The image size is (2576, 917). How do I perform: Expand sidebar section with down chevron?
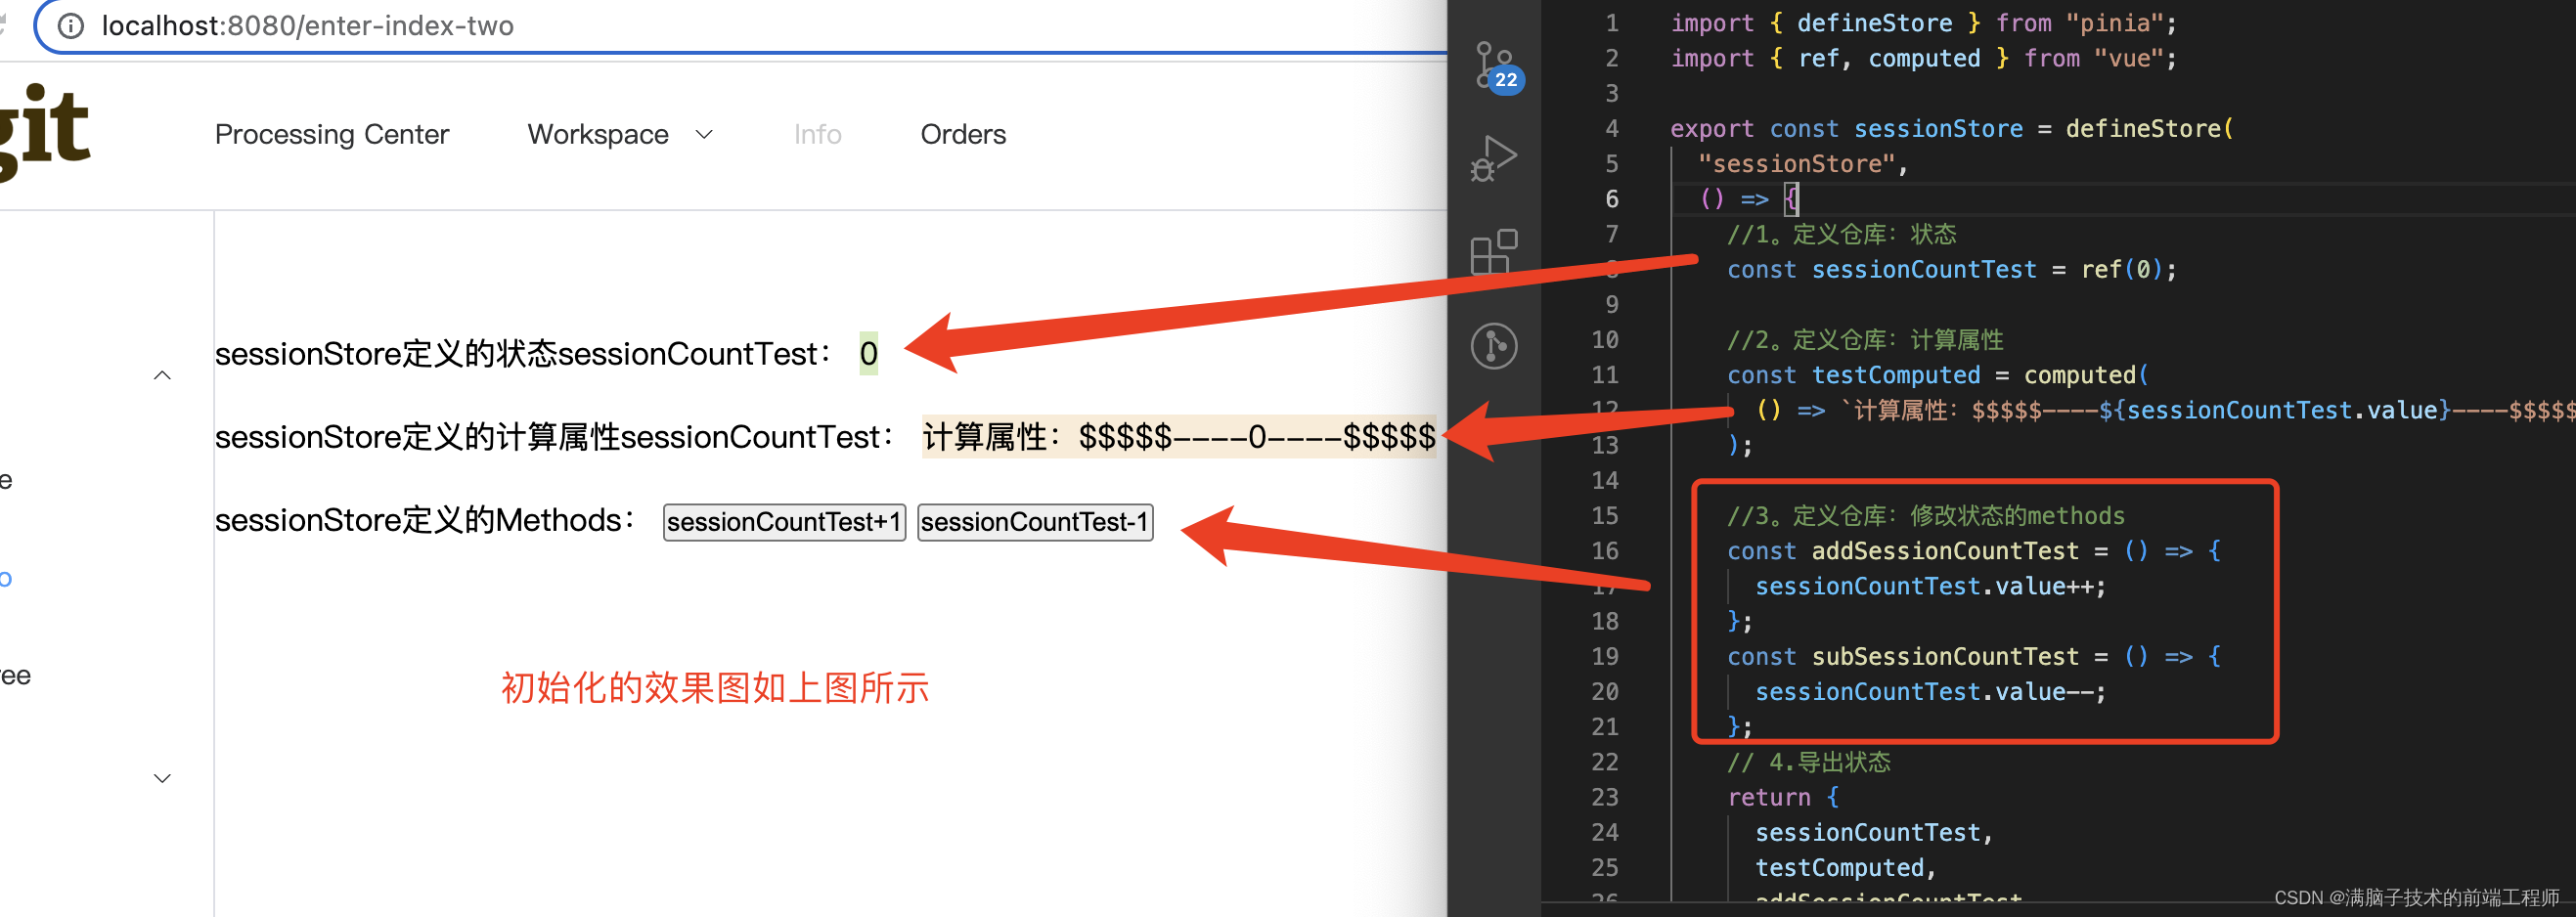(162, 778)
